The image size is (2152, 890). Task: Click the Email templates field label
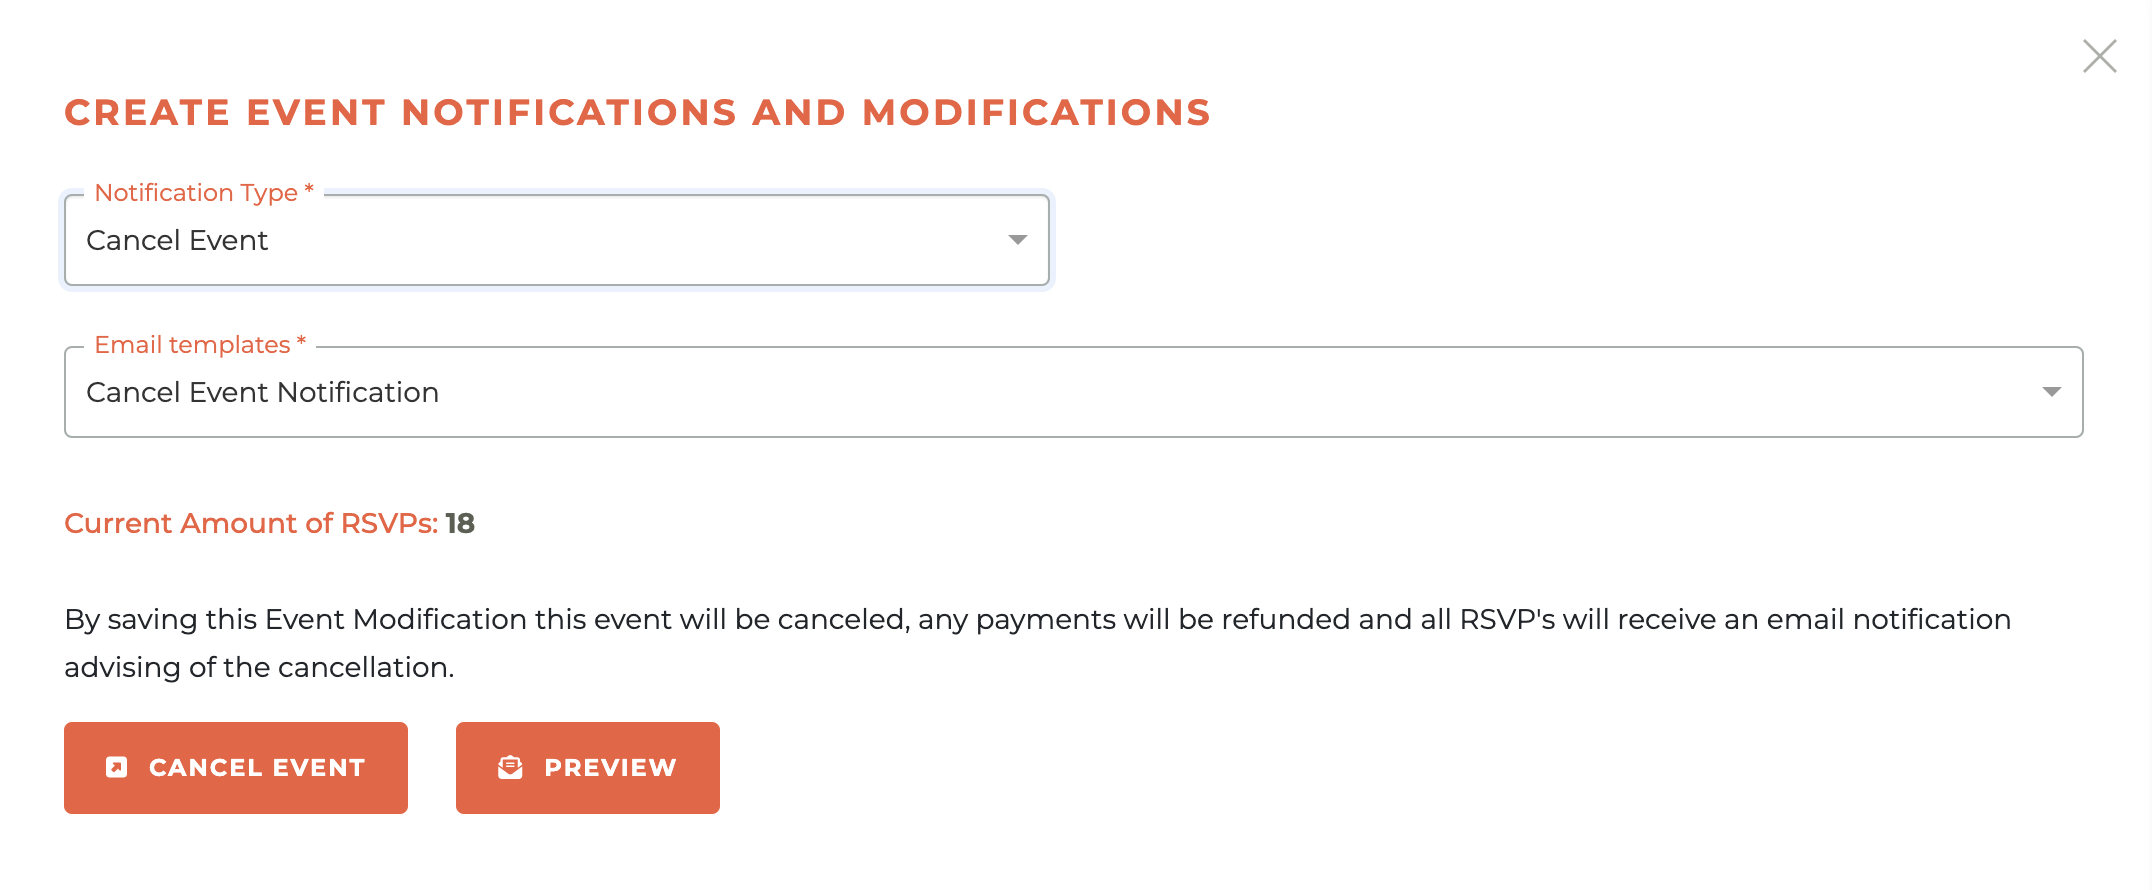(192, 345)
